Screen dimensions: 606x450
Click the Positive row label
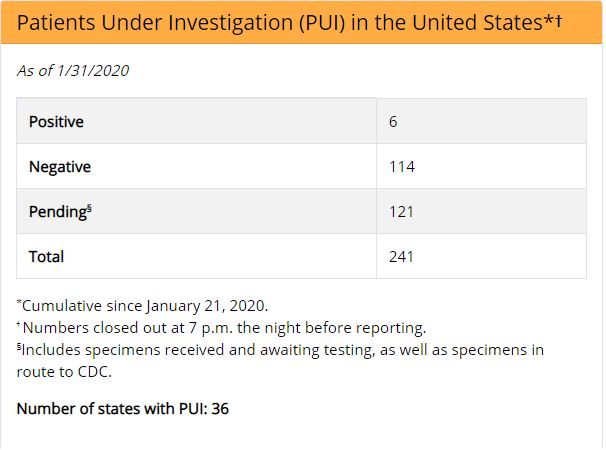pos(56,121)
